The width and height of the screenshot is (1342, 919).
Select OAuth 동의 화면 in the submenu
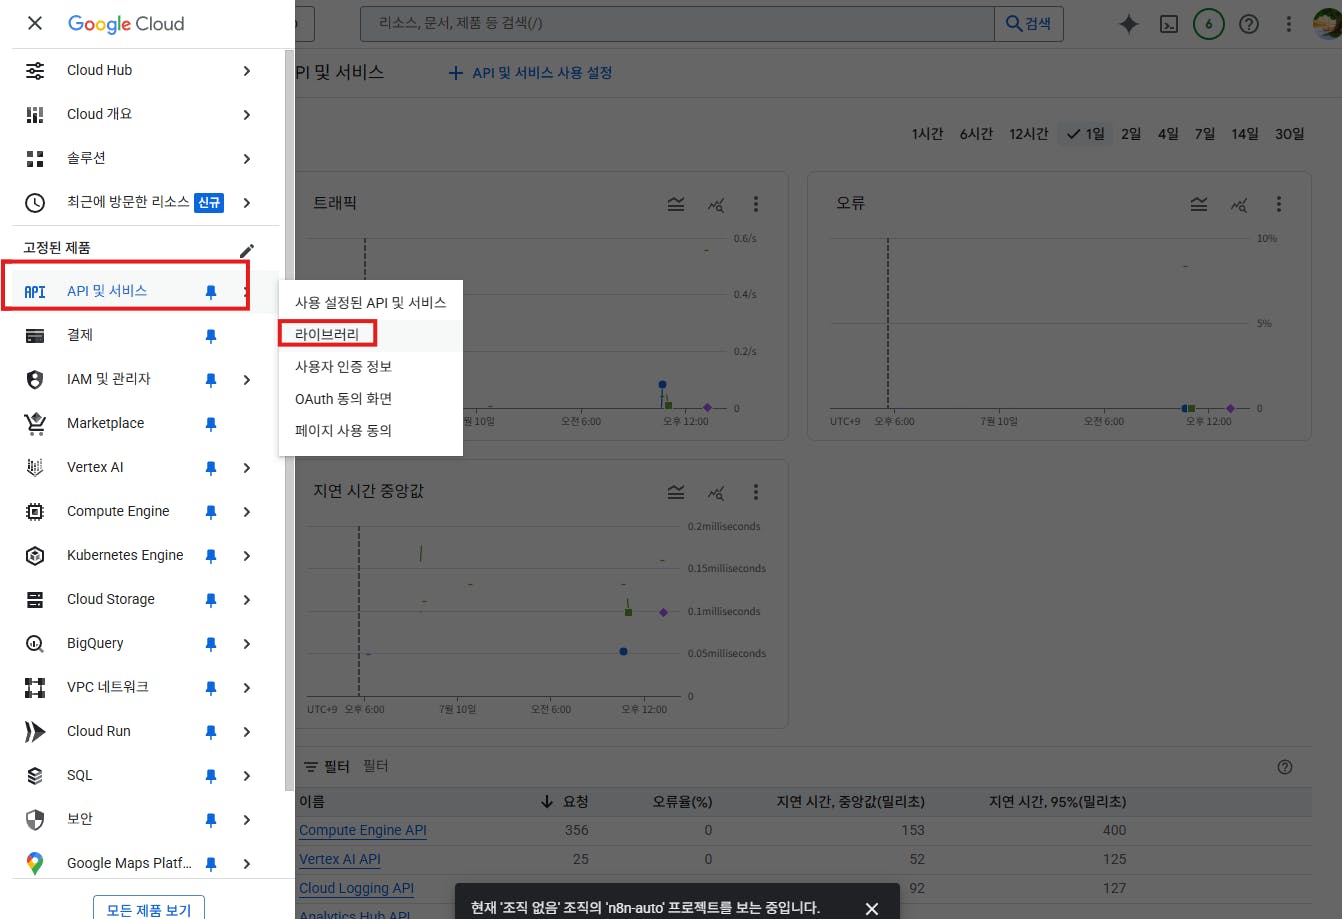point(370,398)
